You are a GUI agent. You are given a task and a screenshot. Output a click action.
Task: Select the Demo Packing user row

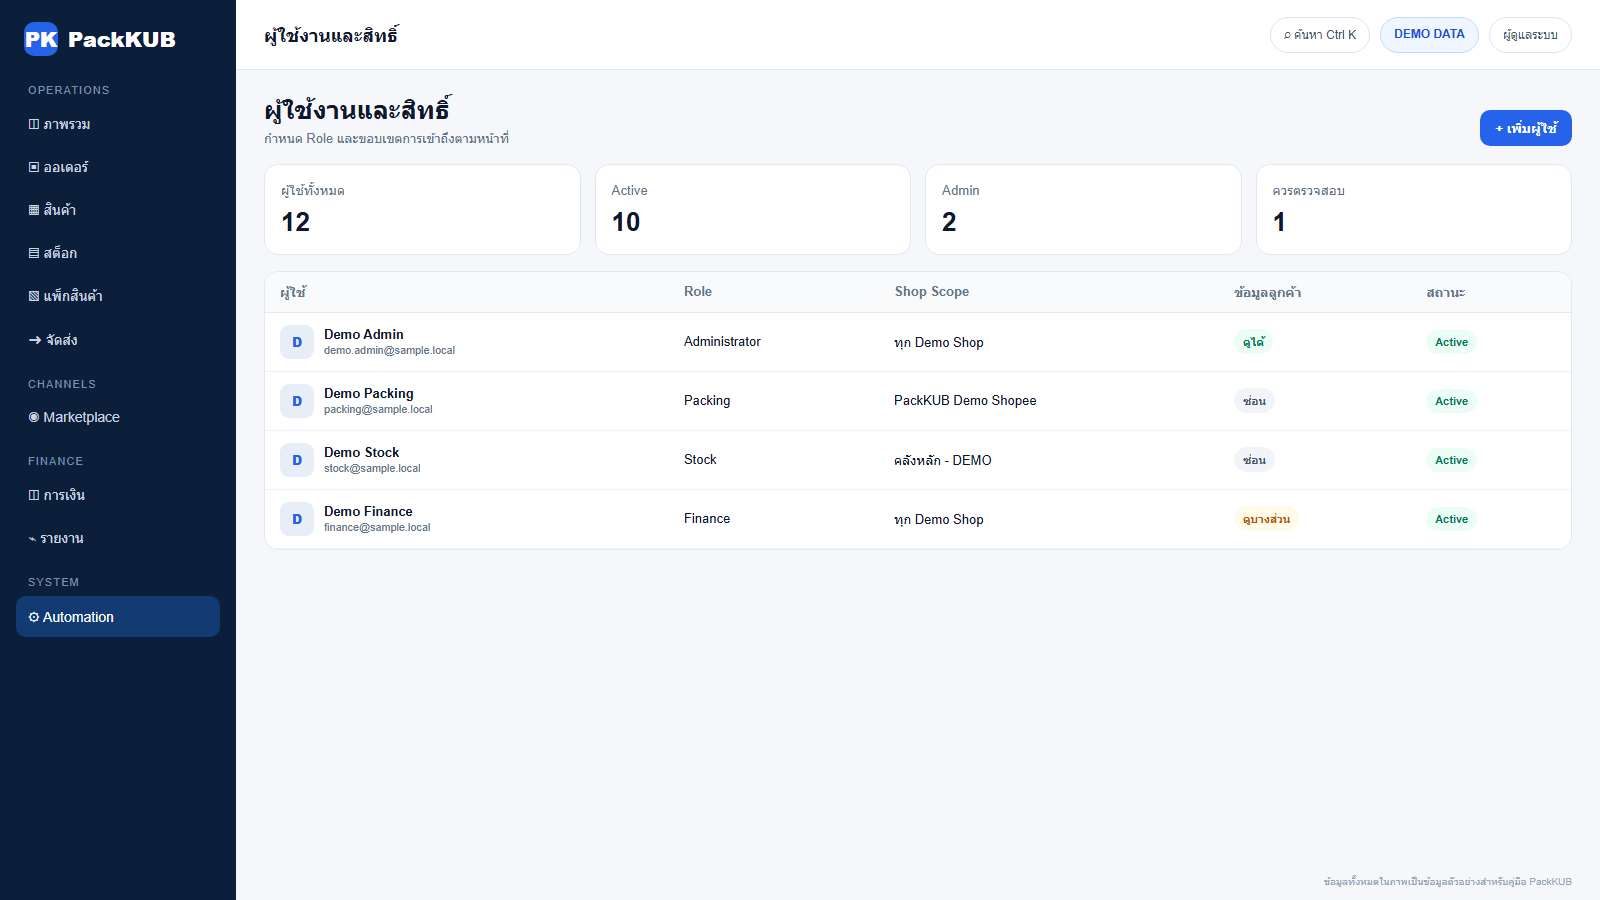tap(918, 401)
